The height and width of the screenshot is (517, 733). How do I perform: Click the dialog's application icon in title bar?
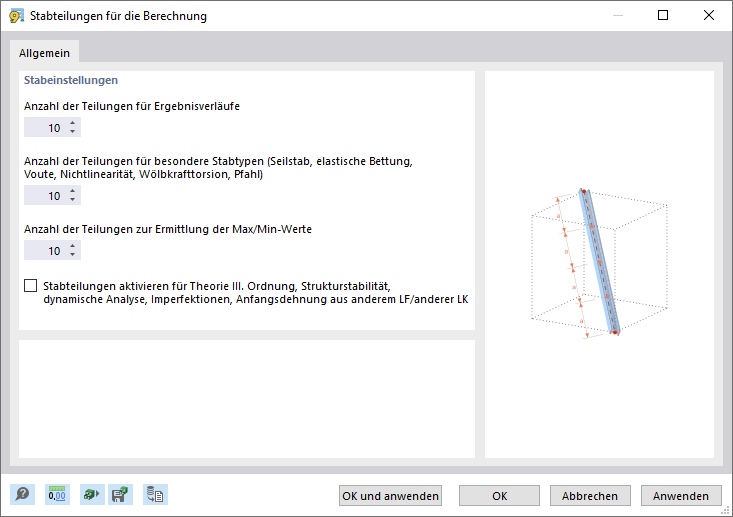click(16, 16)
